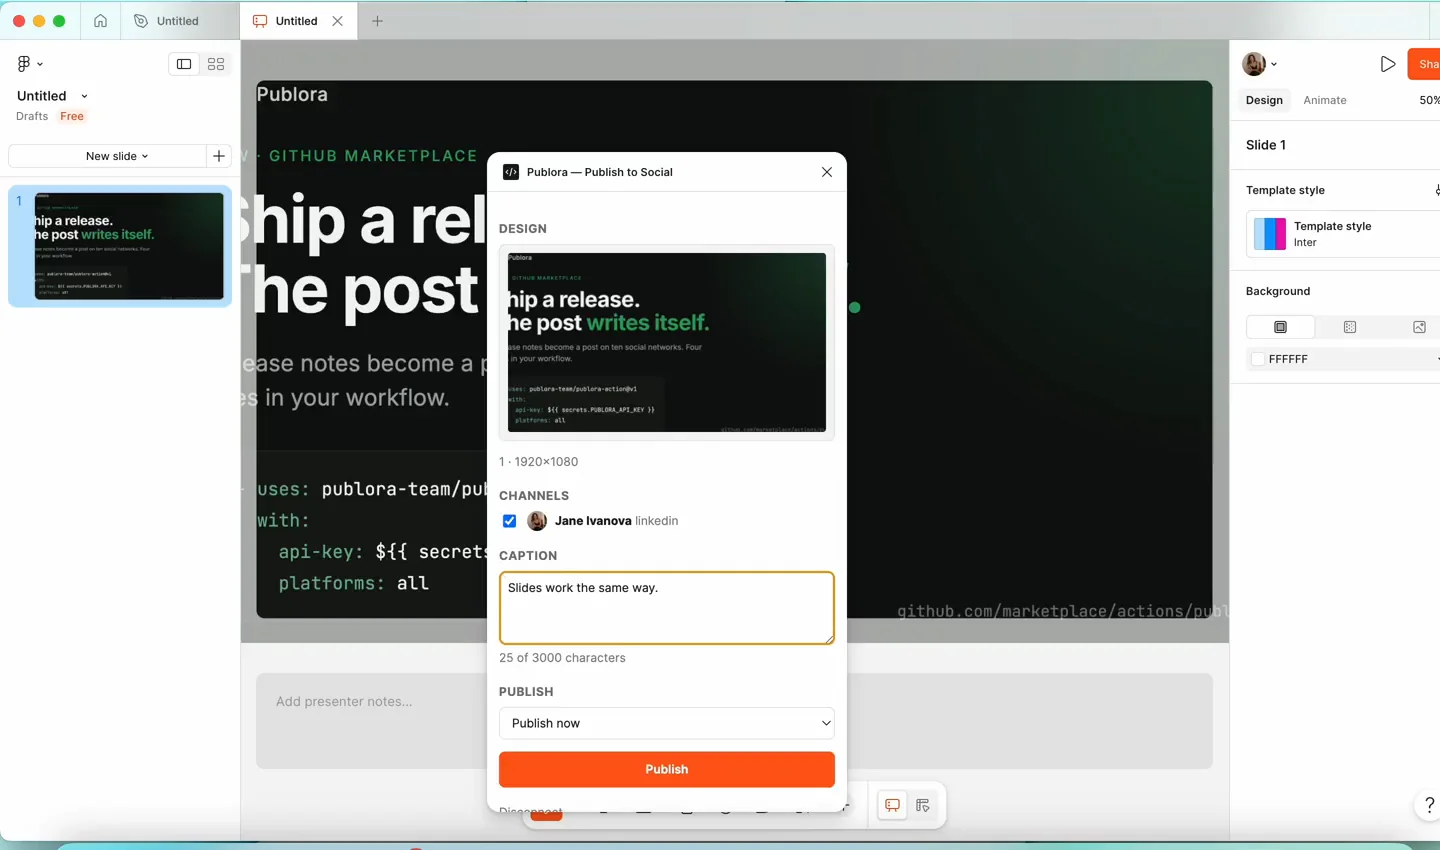Switch to first Untitled design tab
Screen dimensions: 1440x850
[x=180, y=20]
